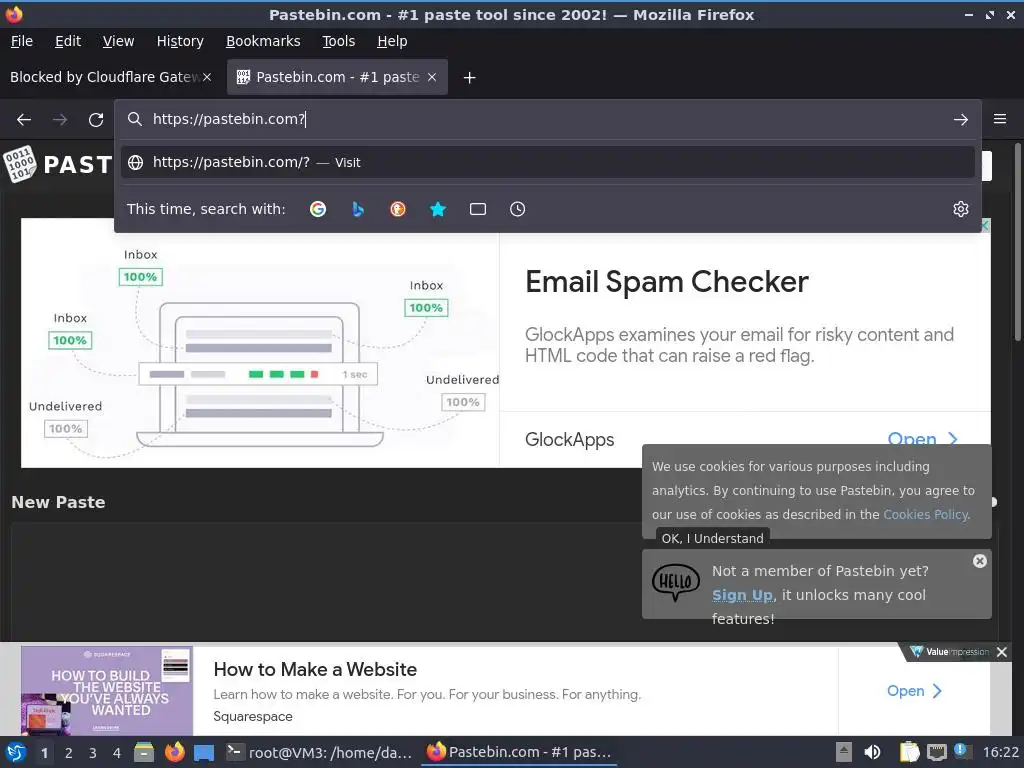Viewport: 1024px width, 768px height.
Task: Open the Squarespace website ad link
Action: tap(914, 691)
